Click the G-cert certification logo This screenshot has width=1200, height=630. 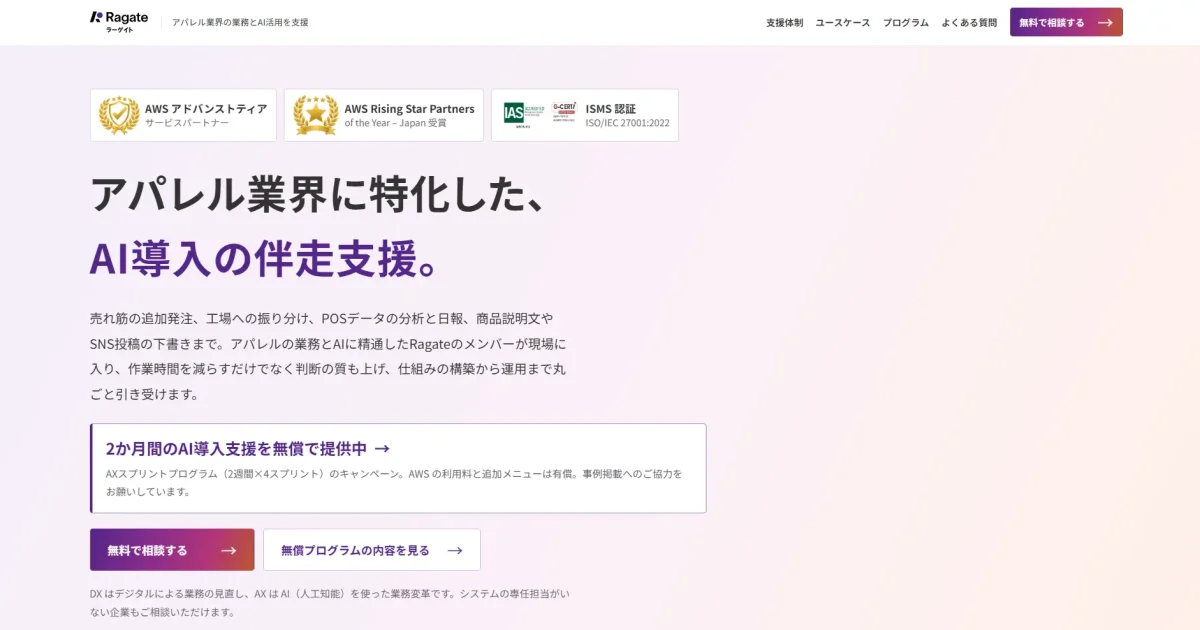(564, 111)
